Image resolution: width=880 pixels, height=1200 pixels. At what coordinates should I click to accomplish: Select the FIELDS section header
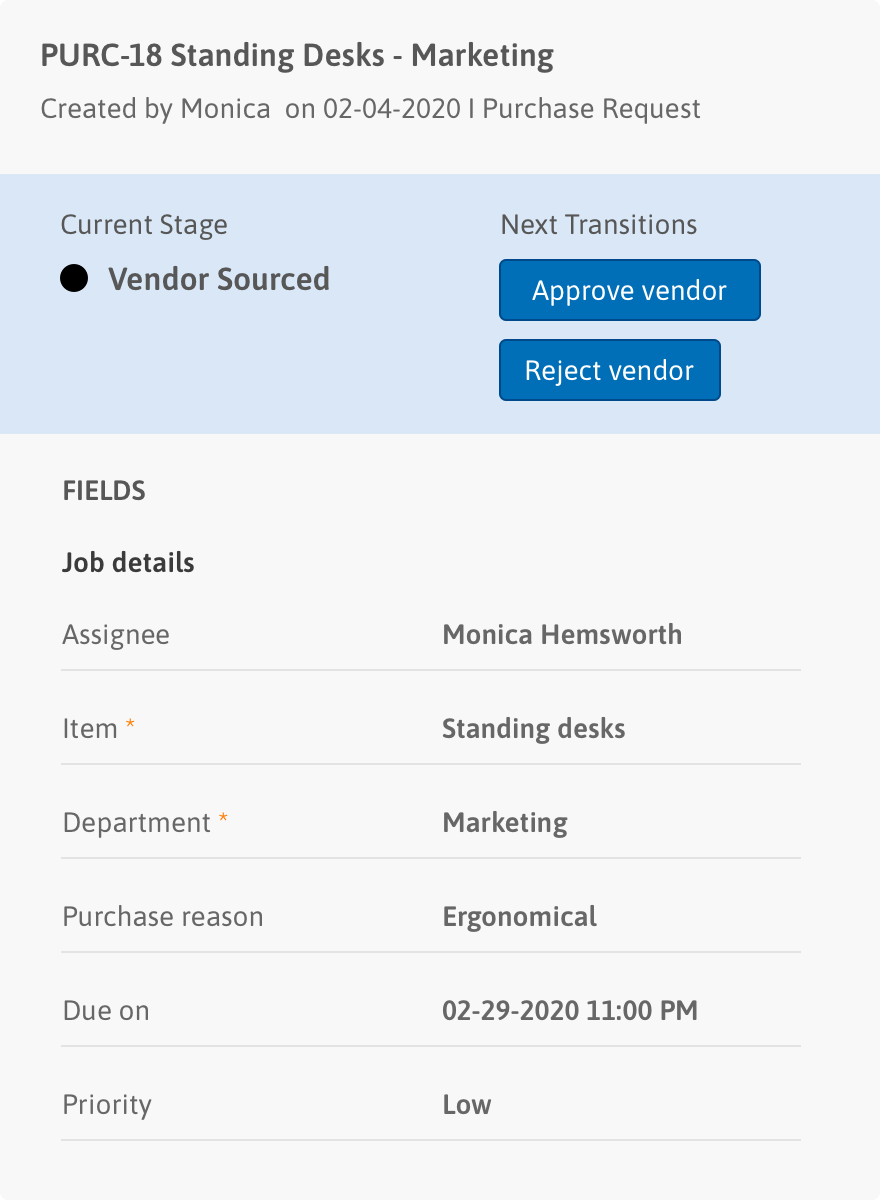pyautogui.click(x=104, y=491)
